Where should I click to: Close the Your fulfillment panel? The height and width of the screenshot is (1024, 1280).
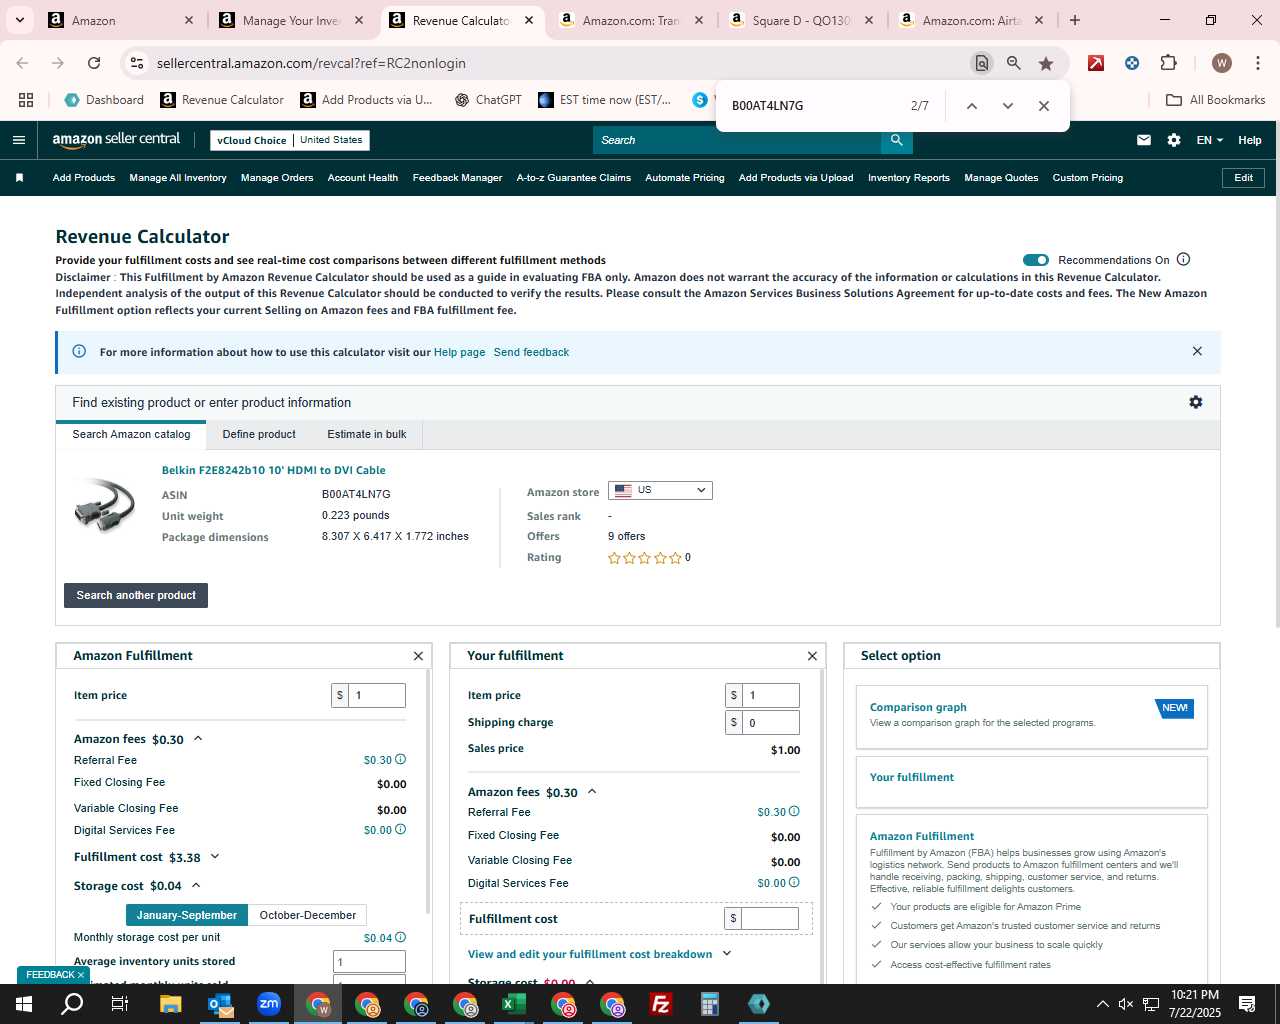click(x=812, y=656)
